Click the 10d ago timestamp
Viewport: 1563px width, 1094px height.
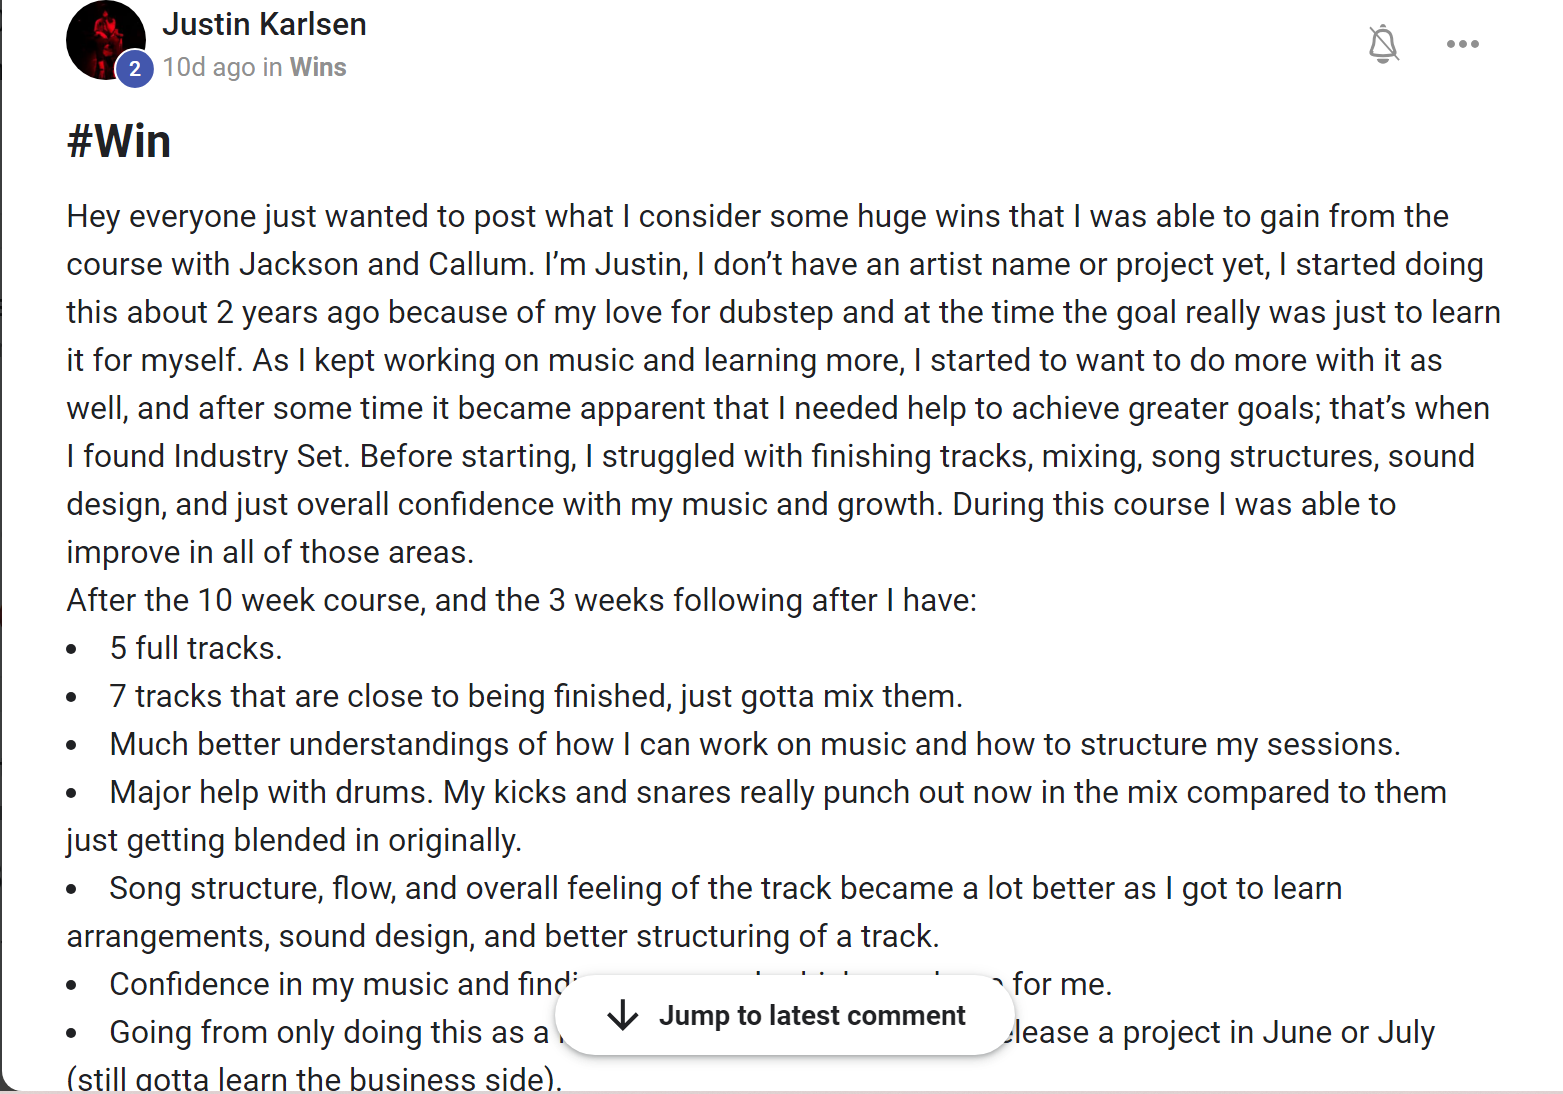point(209,67)
